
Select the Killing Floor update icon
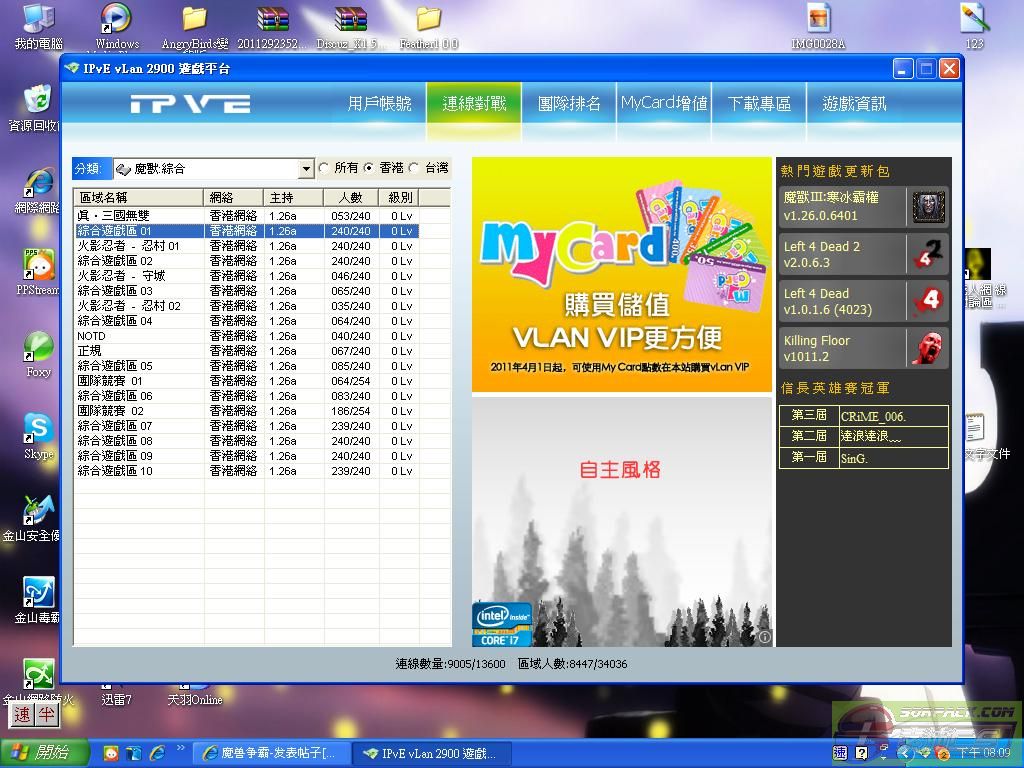point(927,348)
